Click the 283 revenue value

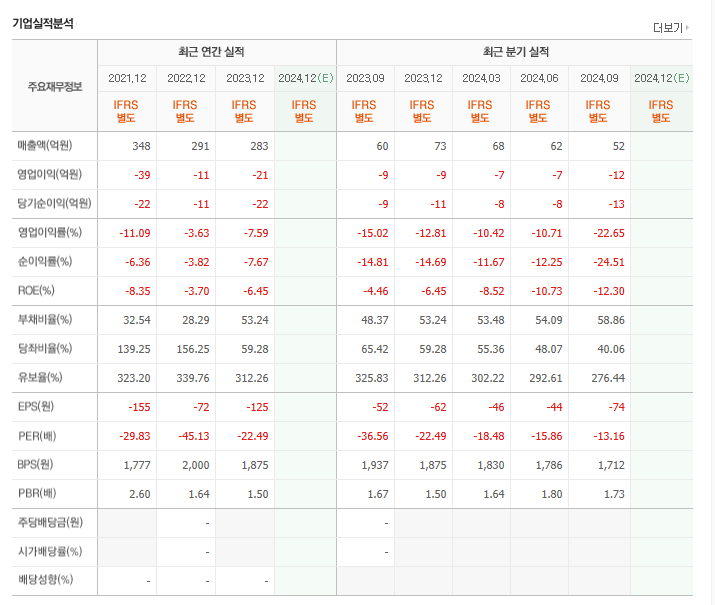click(259, 146)
